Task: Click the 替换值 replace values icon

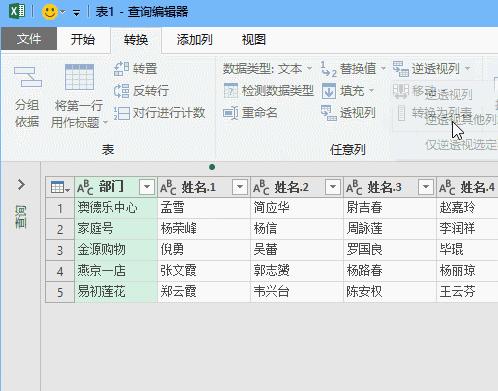Action: point(329,69)
